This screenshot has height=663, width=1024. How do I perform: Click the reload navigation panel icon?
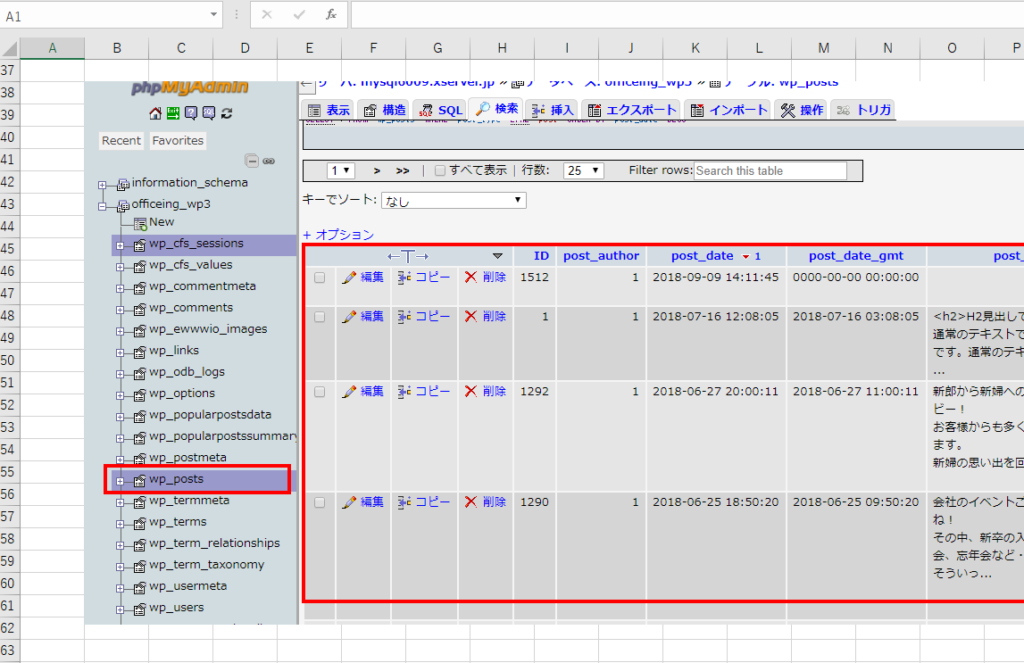[x=227, y=113]
